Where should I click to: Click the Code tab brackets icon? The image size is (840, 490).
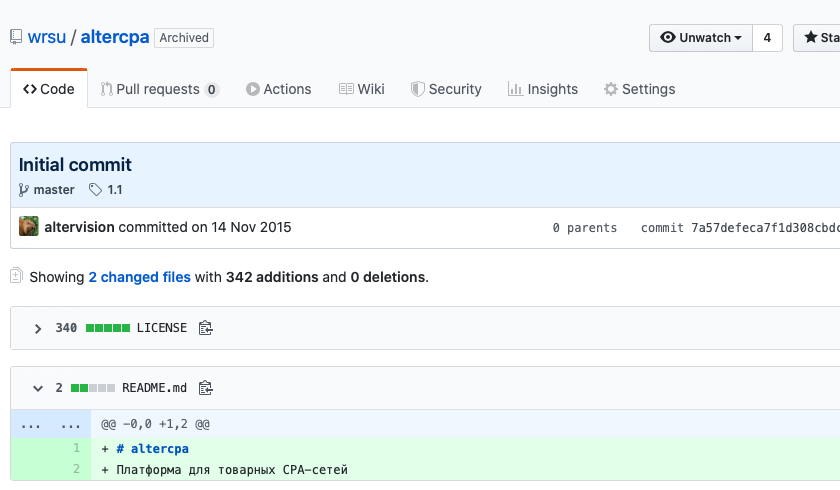30,89
